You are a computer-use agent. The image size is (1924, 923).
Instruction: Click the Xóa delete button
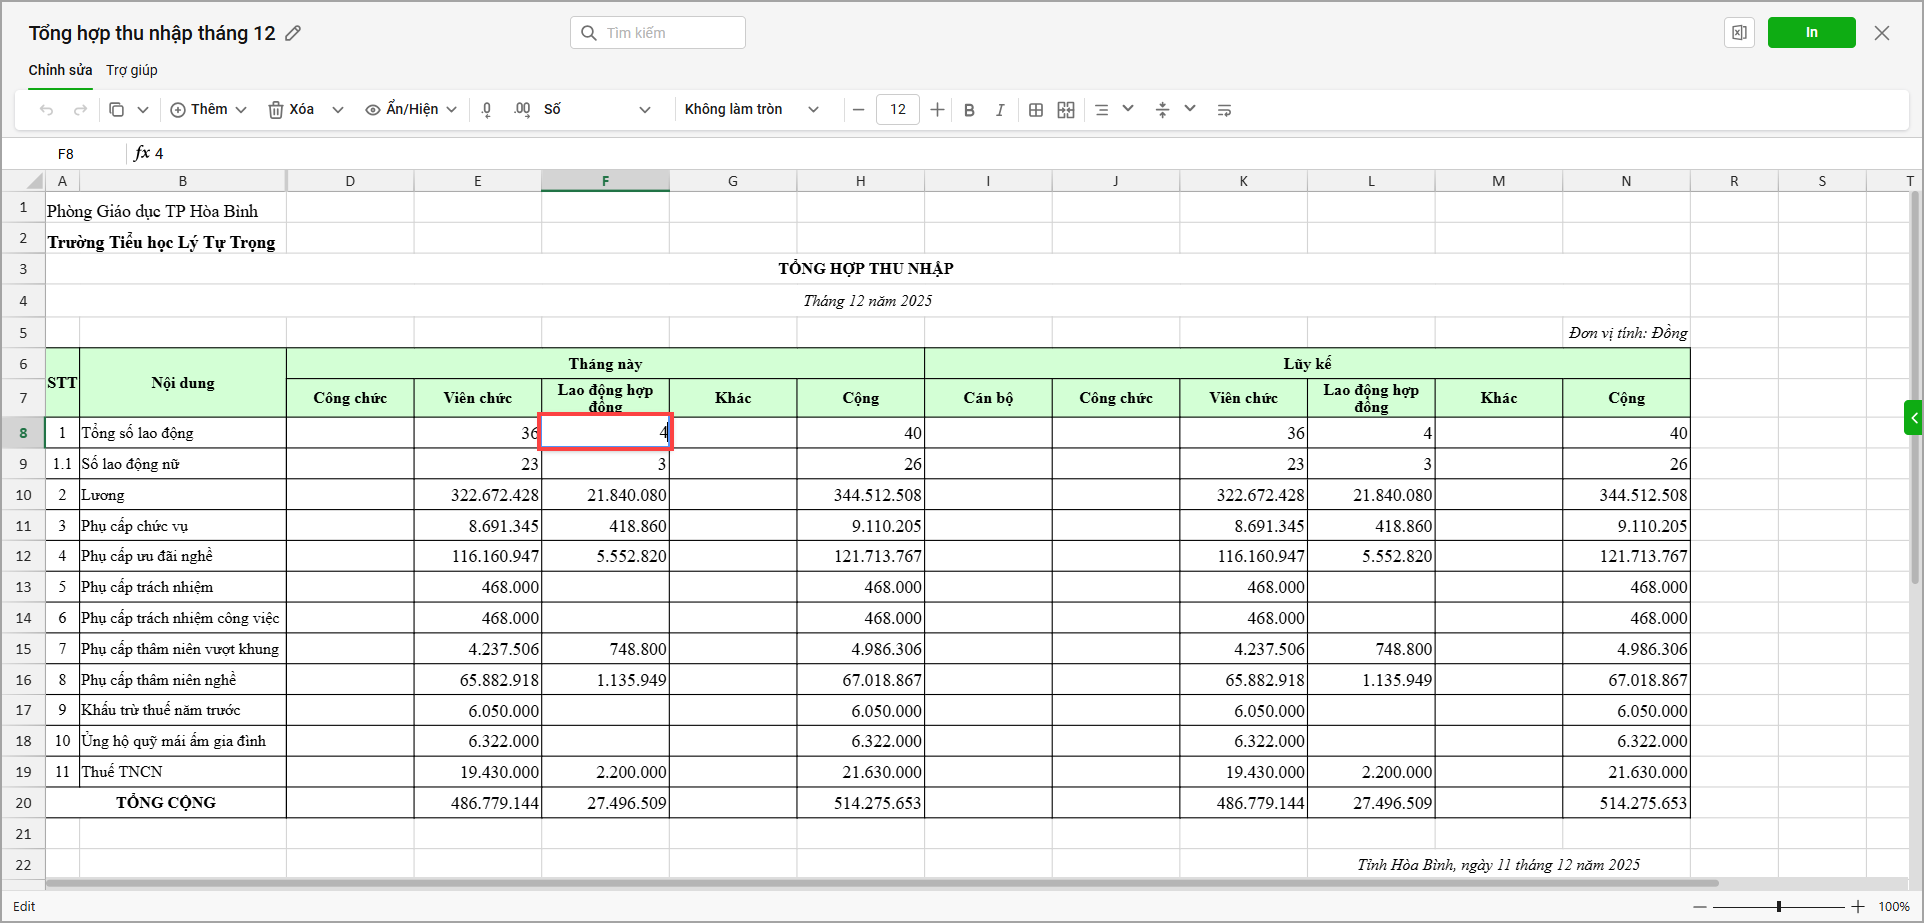click(292, 110)
